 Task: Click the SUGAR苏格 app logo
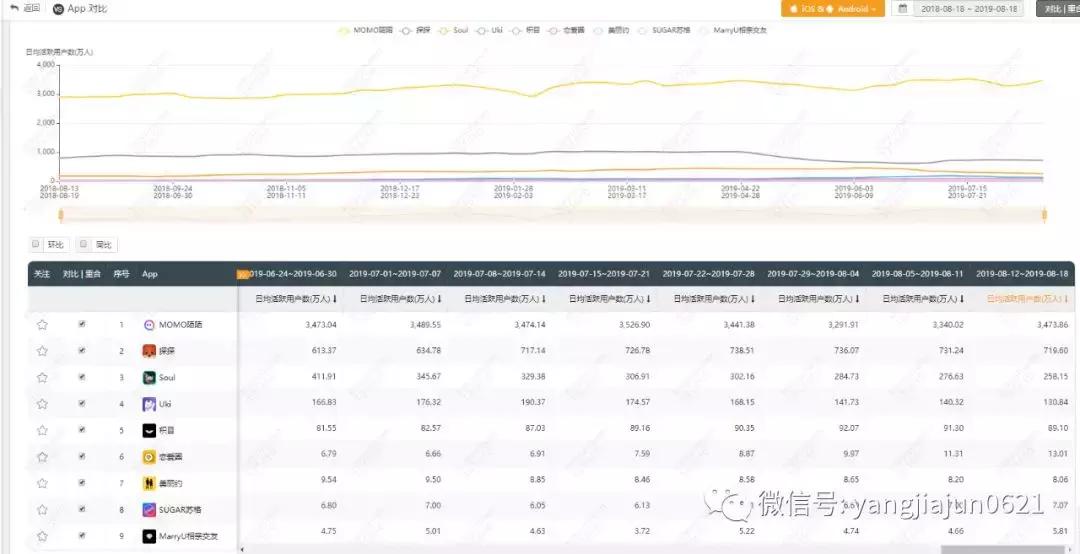point(149,510)
